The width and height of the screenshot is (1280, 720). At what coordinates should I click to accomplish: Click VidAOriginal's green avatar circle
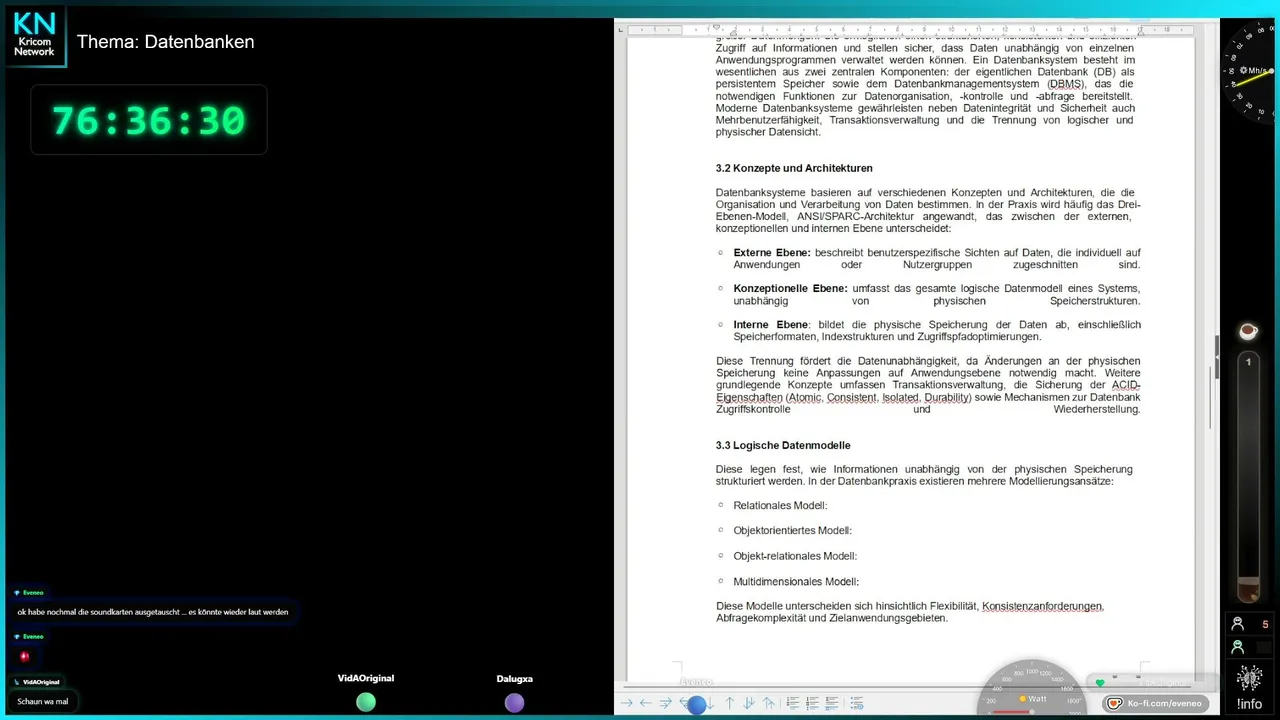pos(366,702)
